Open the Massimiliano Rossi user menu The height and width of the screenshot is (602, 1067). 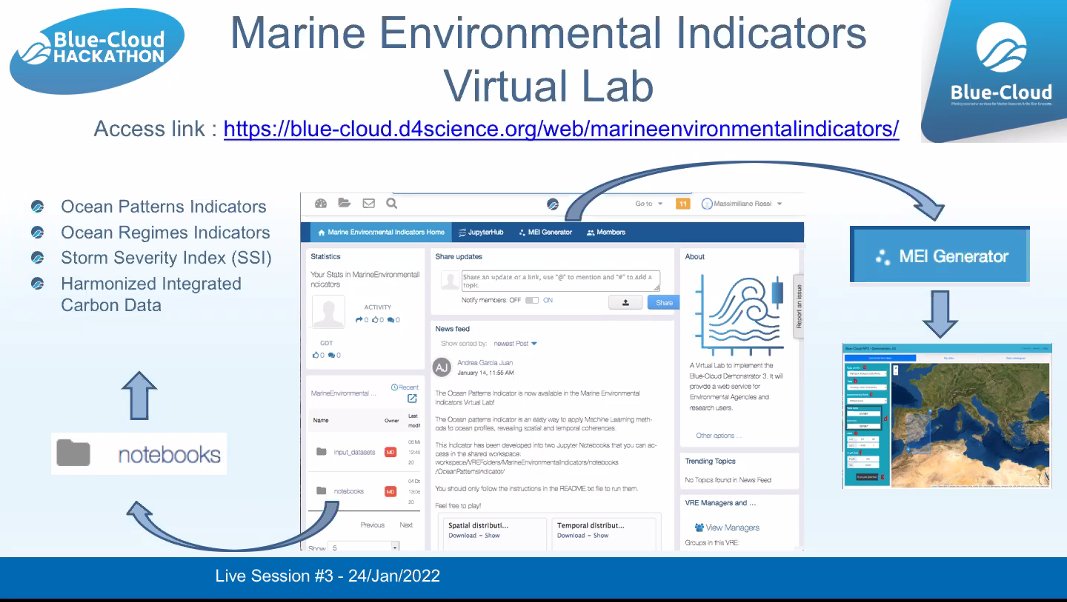(x=742, y=203)
